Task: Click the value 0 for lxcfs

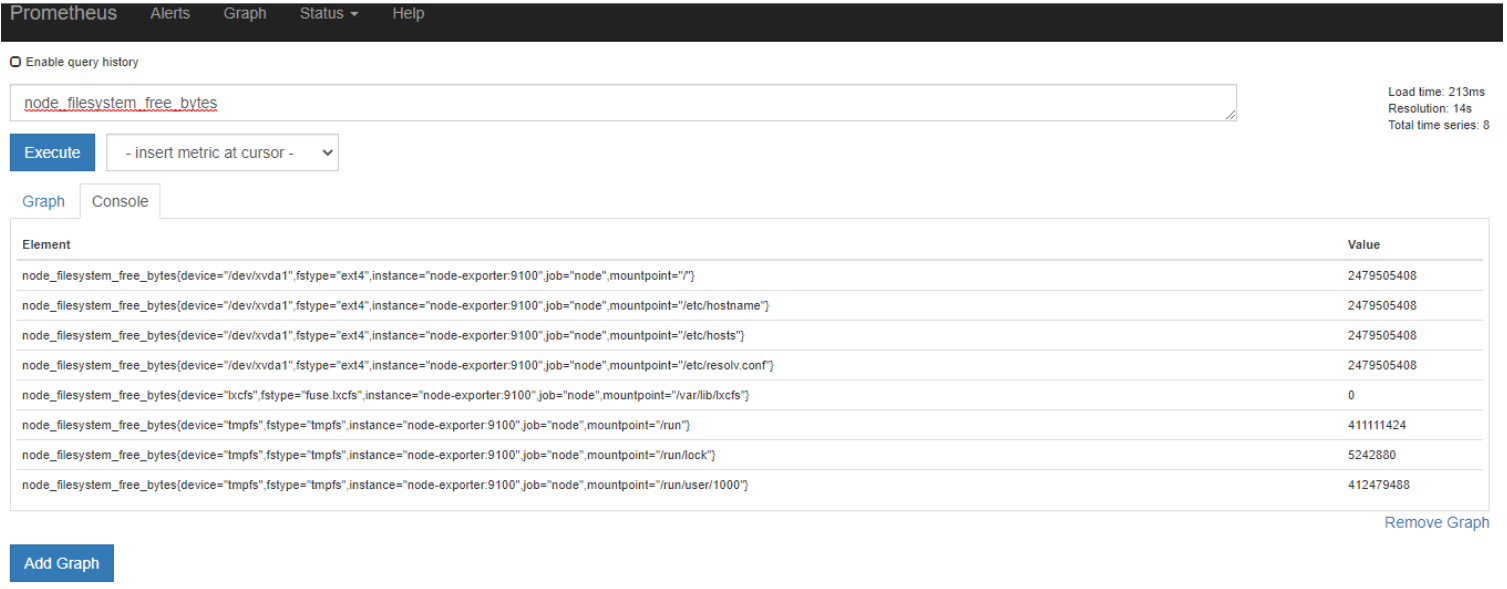Action: tap(1351, 395)
